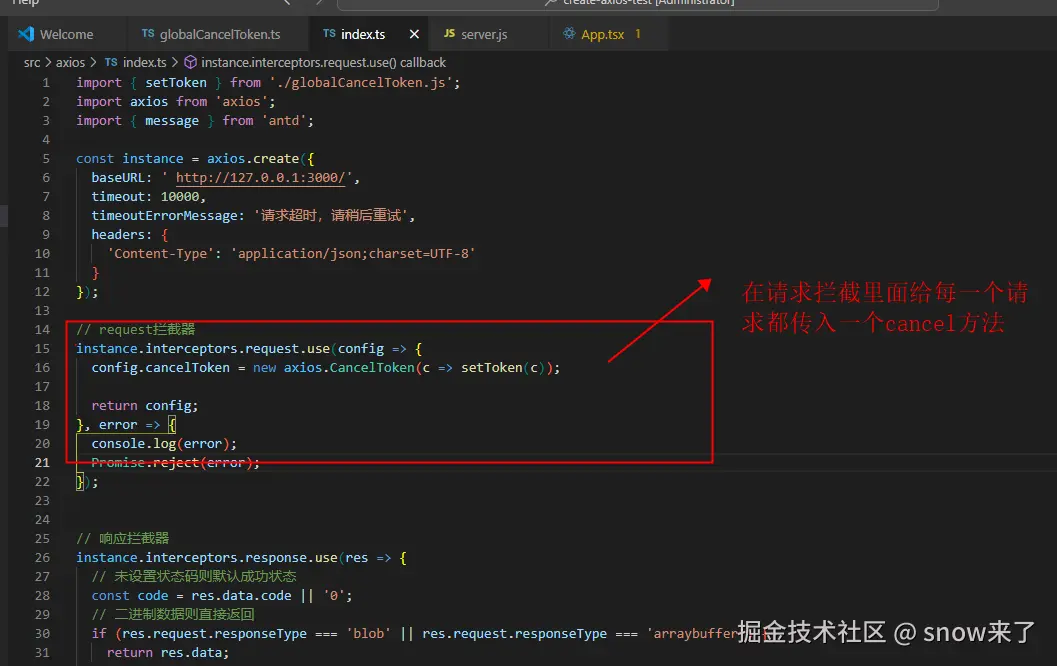Click the '// request拦截器' comment

click(x=135, y=330)
